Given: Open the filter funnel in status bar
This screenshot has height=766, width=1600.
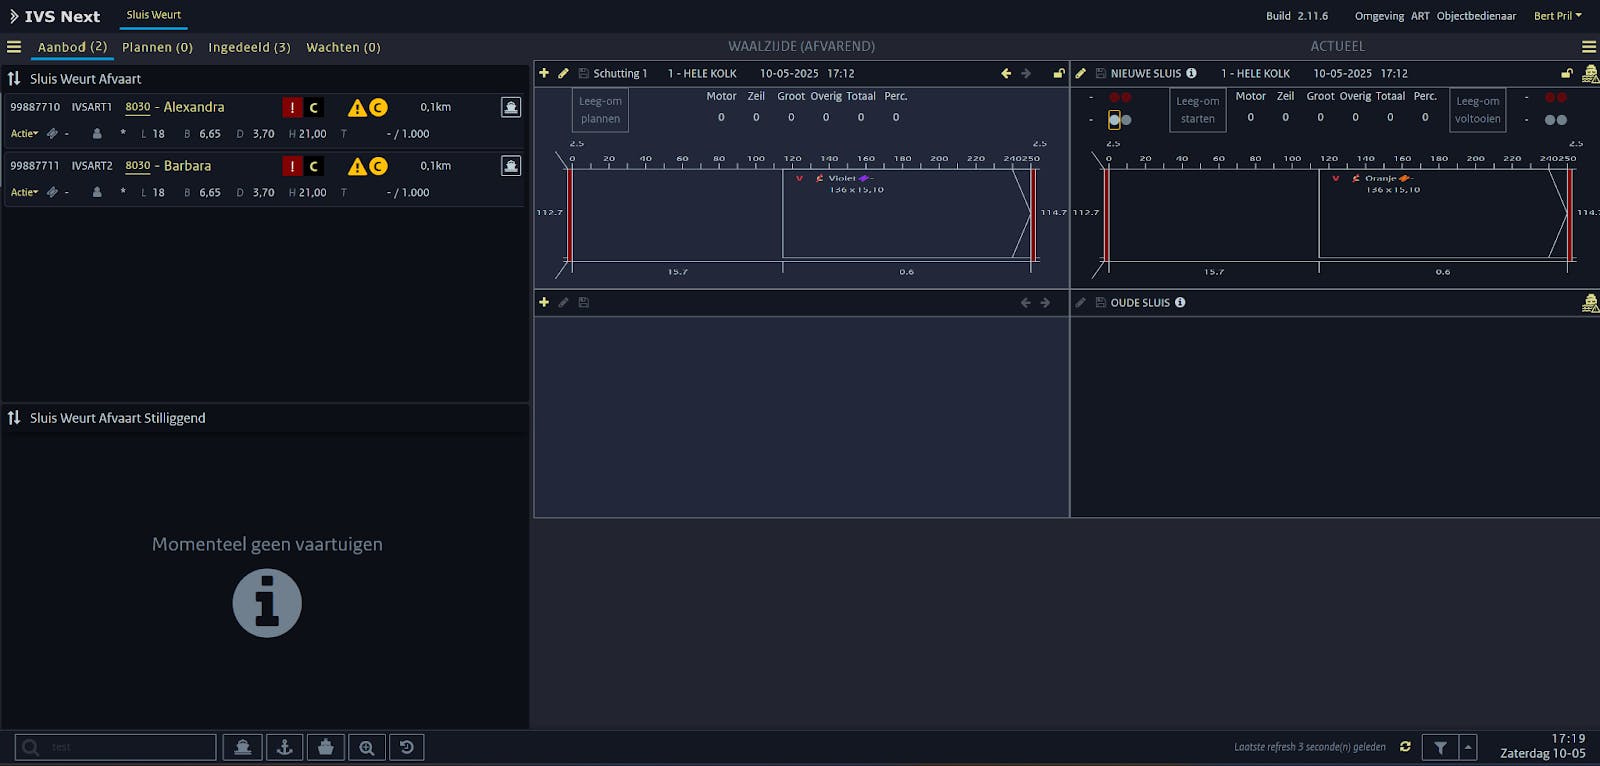Looking at the screenshot, I should tap(1440, 747).
